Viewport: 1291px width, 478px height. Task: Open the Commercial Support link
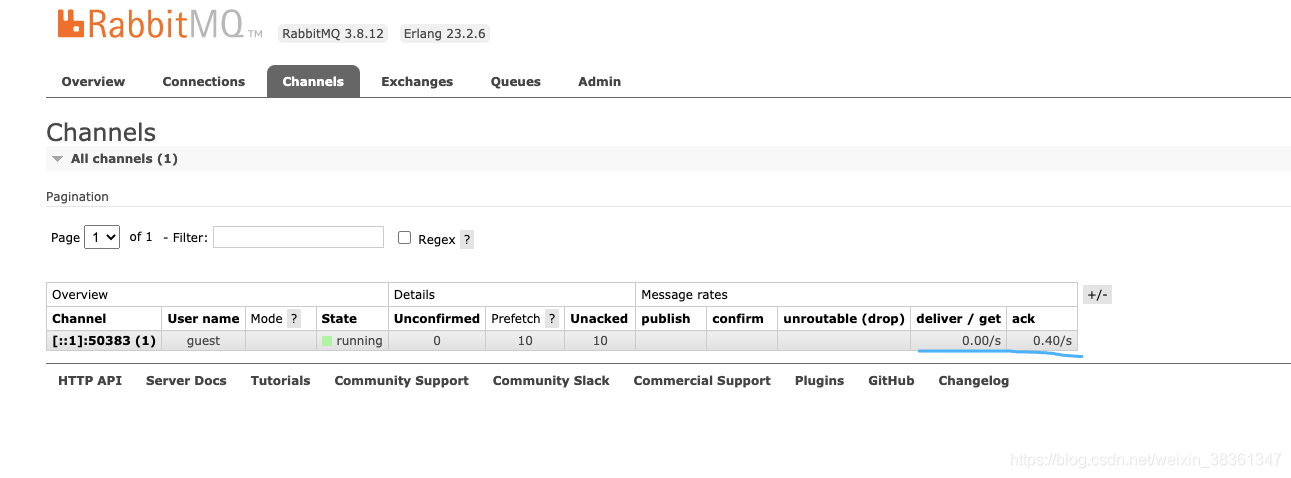pos(702,381)
